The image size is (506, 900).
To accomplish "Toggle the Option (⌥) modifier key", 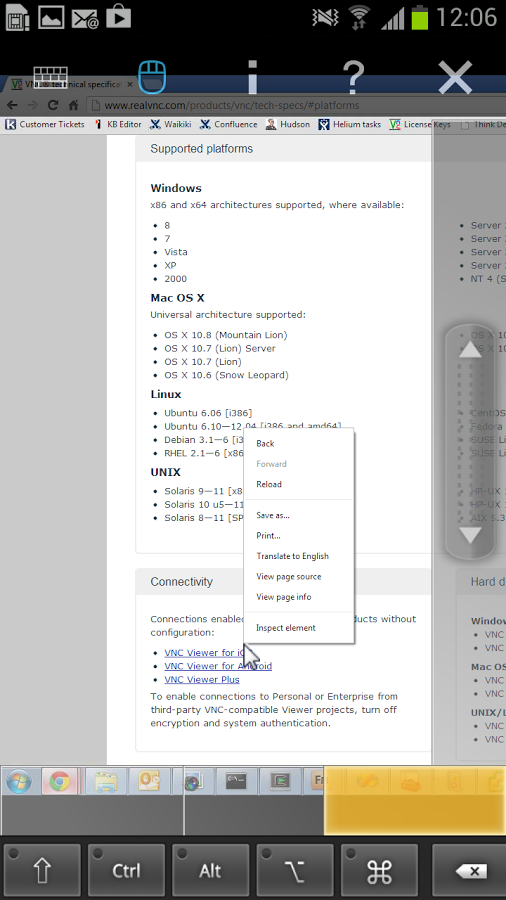I will (x=295, y=871).
